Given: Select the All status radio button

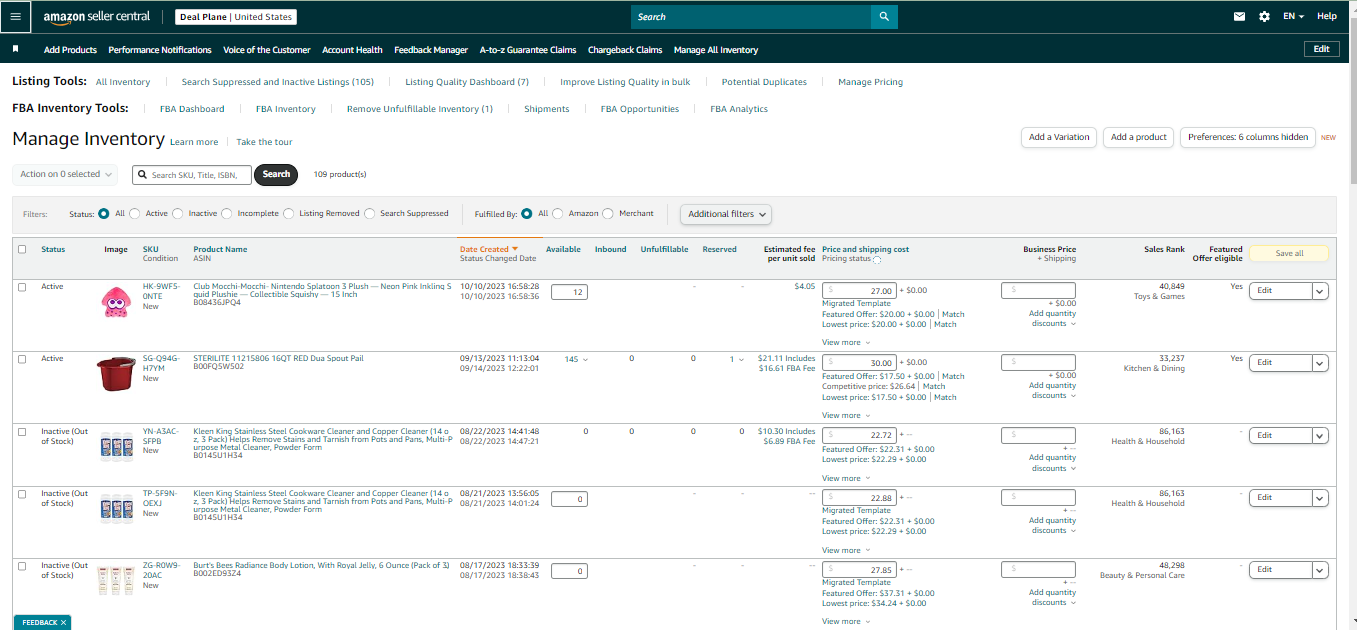Looking at the screenshot, I should [x=104, y=214].
